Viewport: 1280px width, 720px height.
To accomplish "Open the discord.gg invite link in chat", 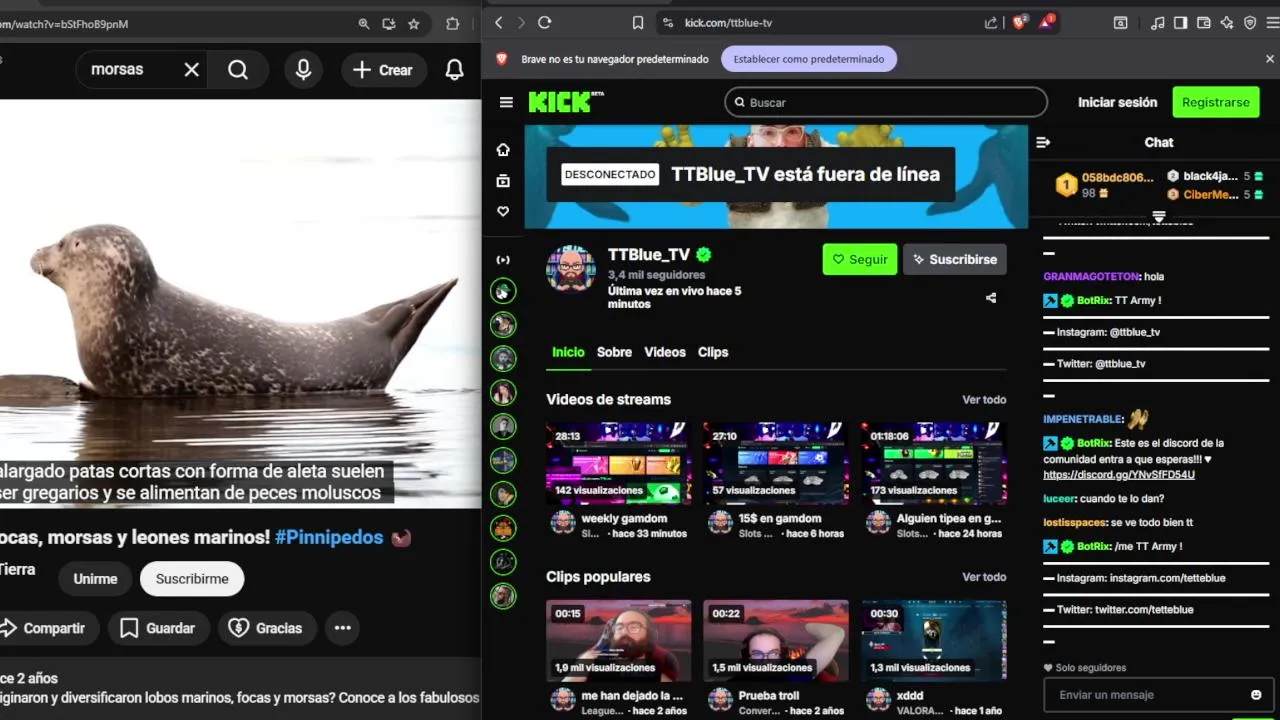I will 1119,474.
